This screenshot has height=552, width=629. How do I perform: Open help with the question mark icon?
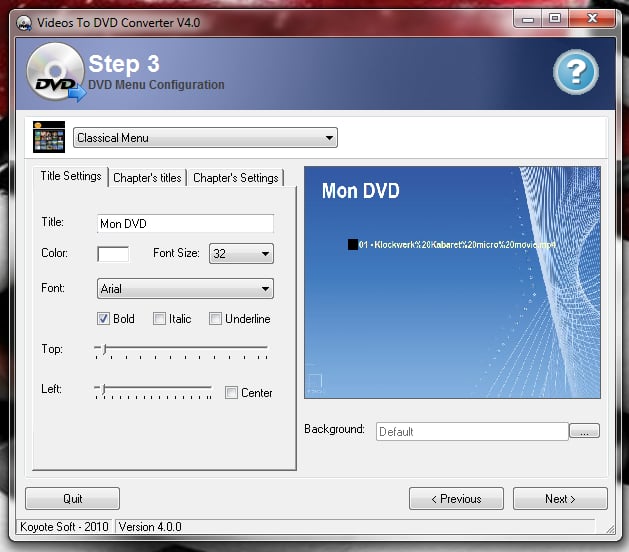click(x=576, y=72)
